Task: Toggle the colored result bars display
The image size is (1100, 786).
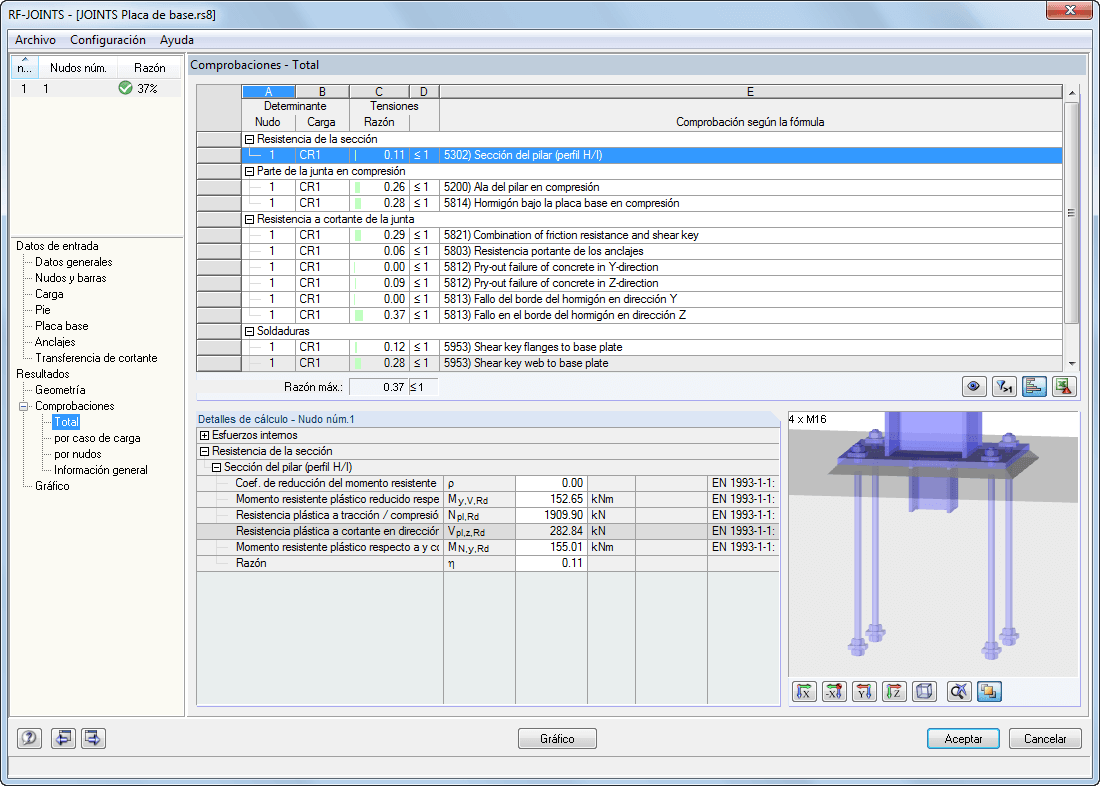Action: 1034,387
